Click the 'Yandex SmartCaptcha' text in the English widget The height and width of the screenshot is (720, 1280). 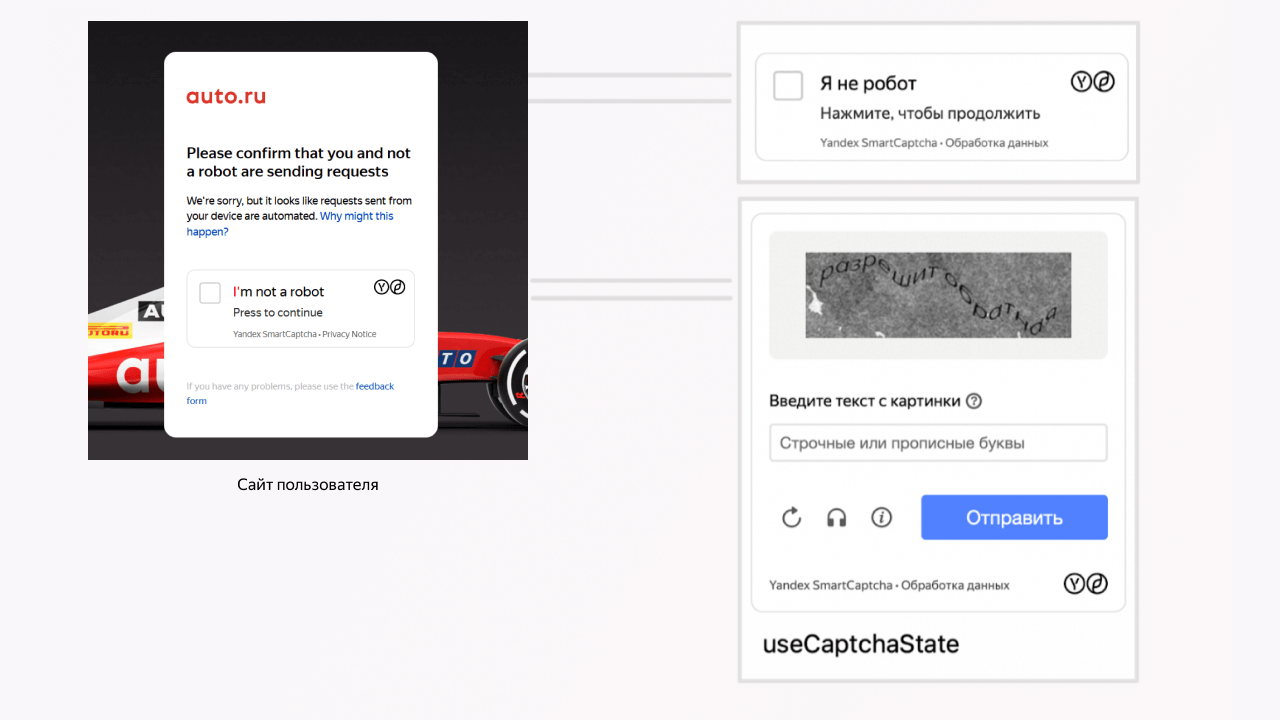[275, 334]
